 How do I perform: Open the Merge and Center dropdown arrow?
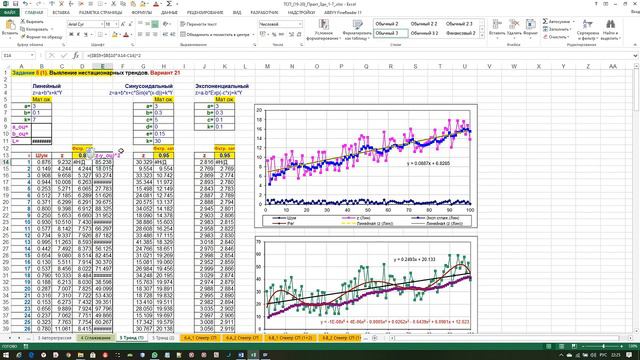coord(253,35)
